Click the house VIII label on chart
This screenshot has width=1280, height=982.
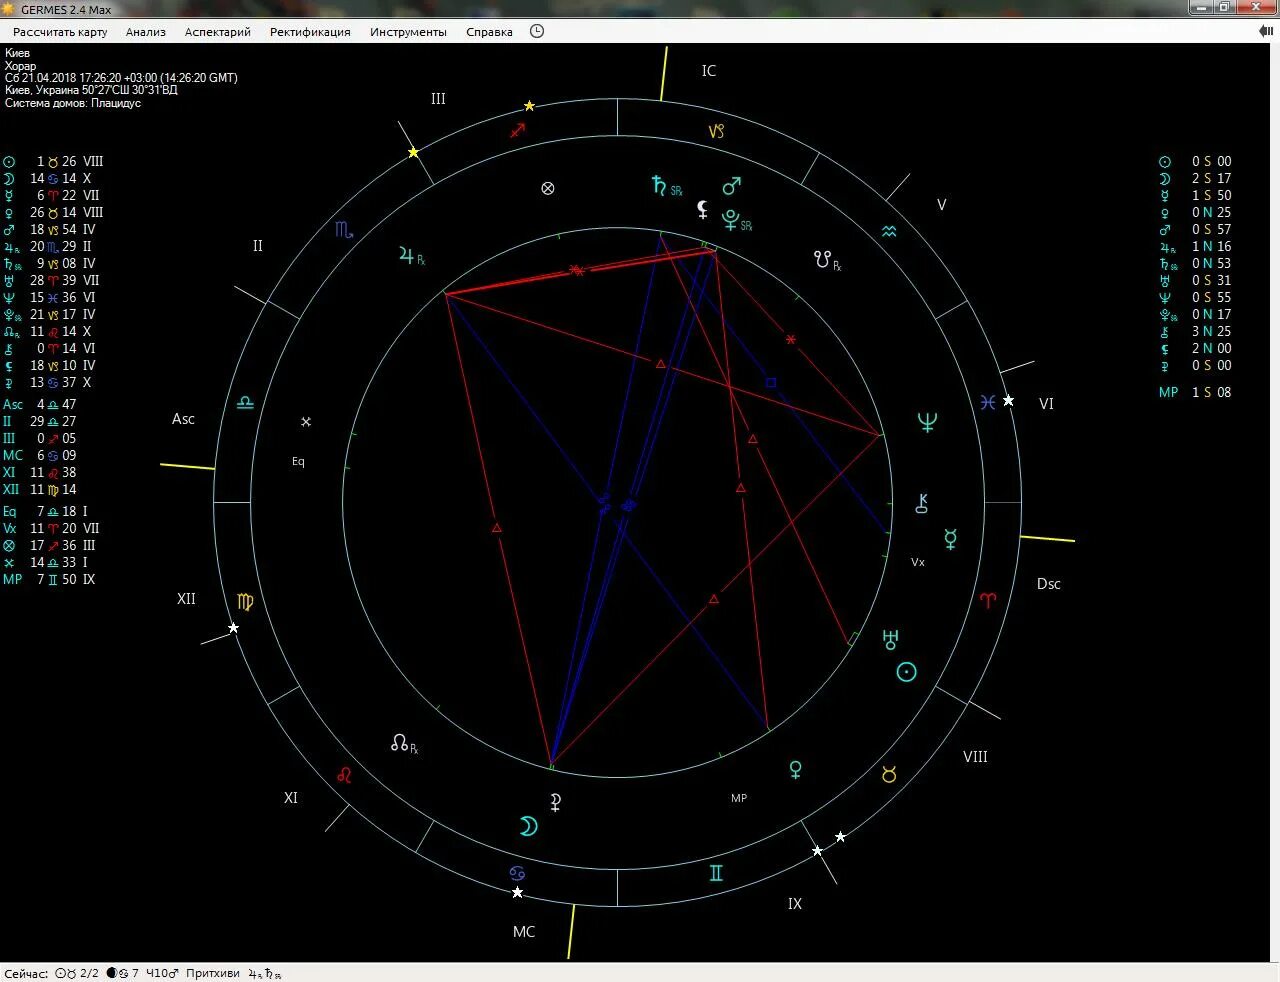975,757
